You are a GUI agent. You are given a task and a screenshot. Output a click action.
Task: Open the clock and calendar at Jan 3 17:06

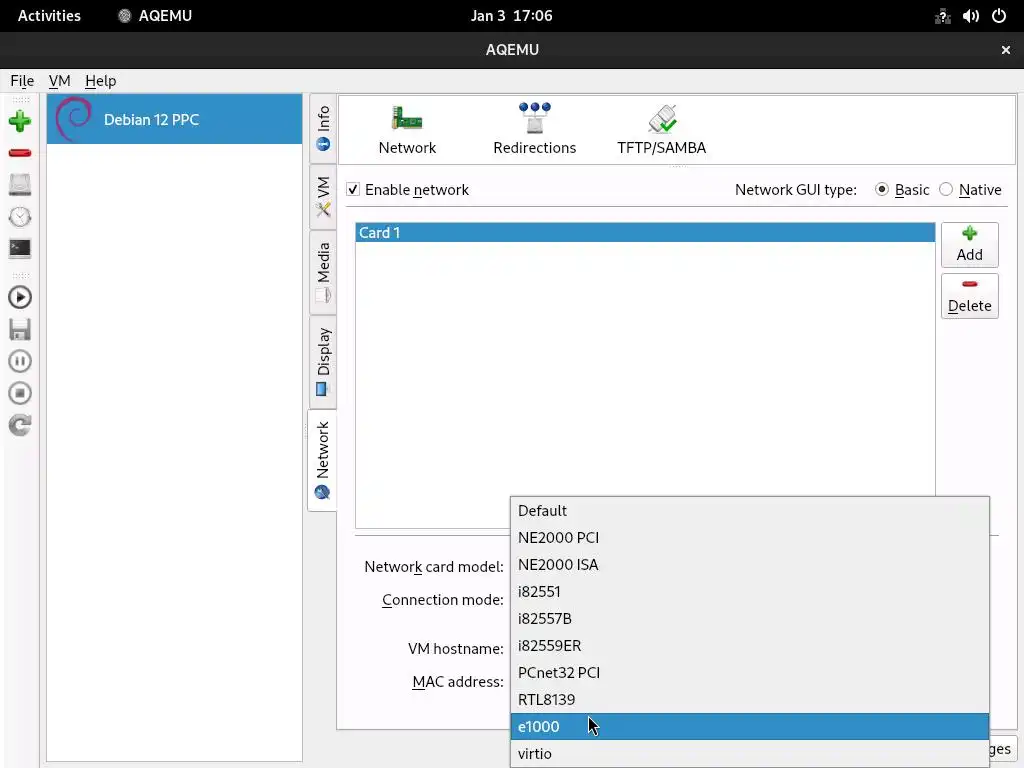[x=511, y=16]
